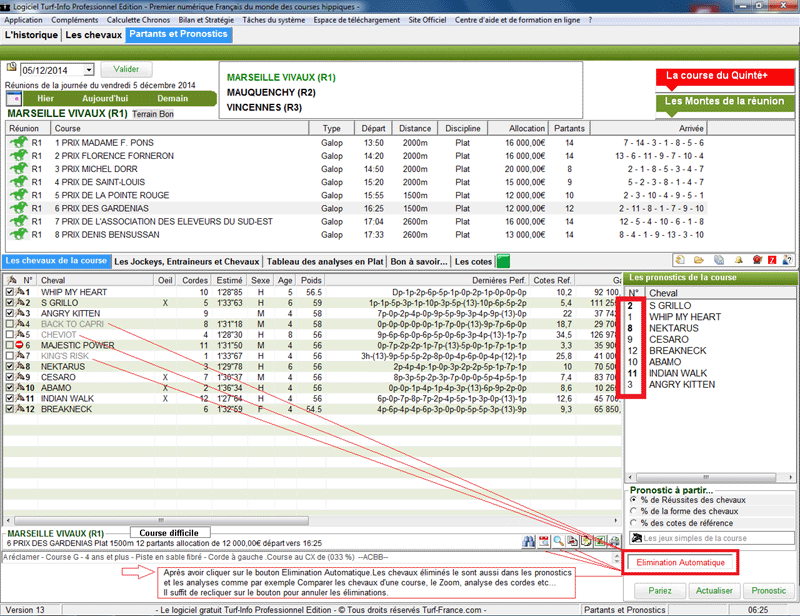Click the open folder icon above pronostics panel
Screen dimensions: 800x616
[x=699, y=260]
